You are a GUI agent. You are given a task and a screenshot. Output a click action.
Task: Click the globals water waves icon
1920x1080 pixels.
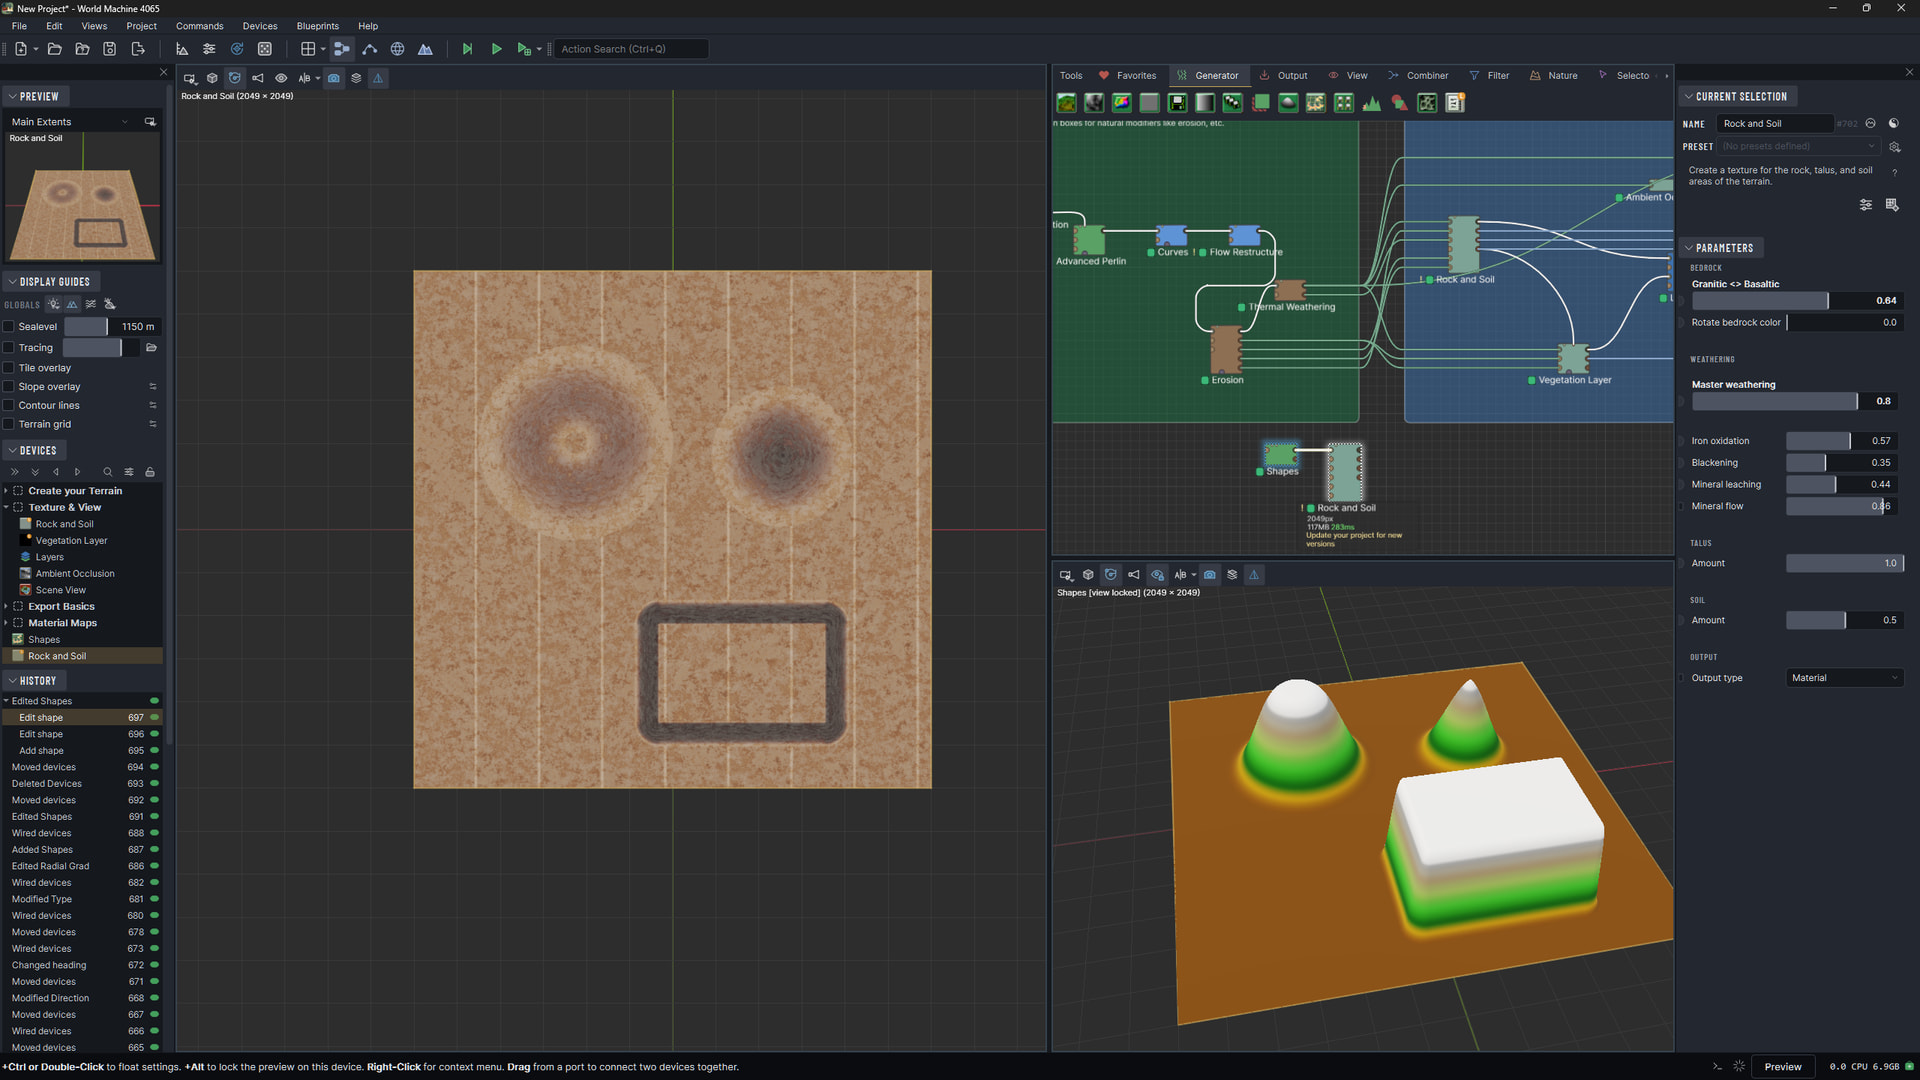91,304
